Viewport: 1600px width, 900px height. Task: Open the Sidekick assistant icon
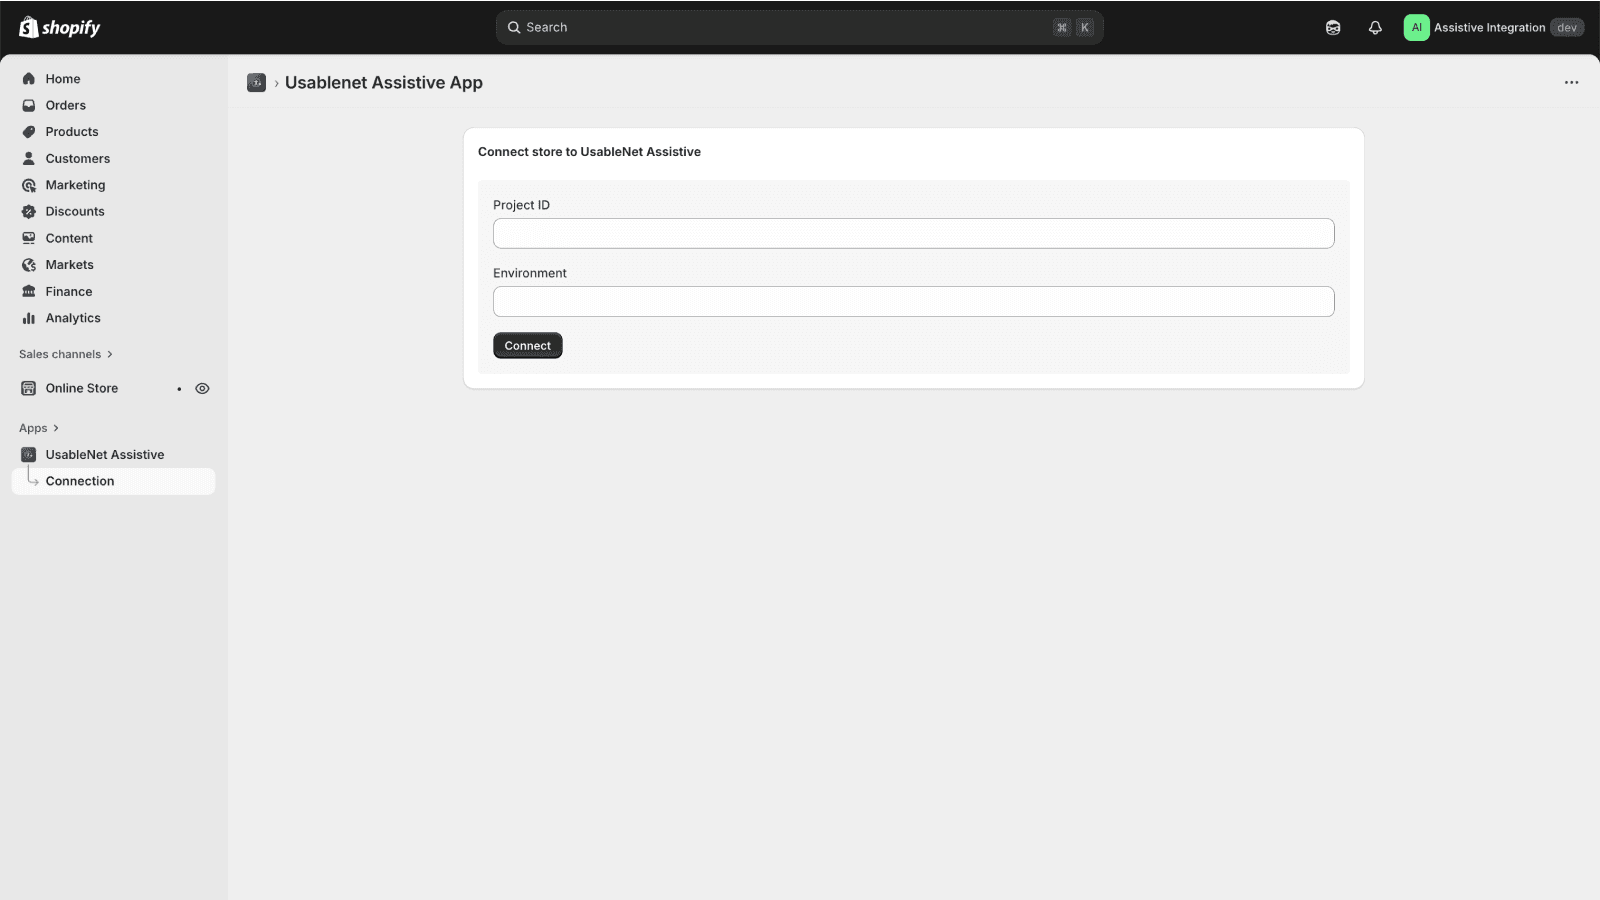pos(1333,28)
